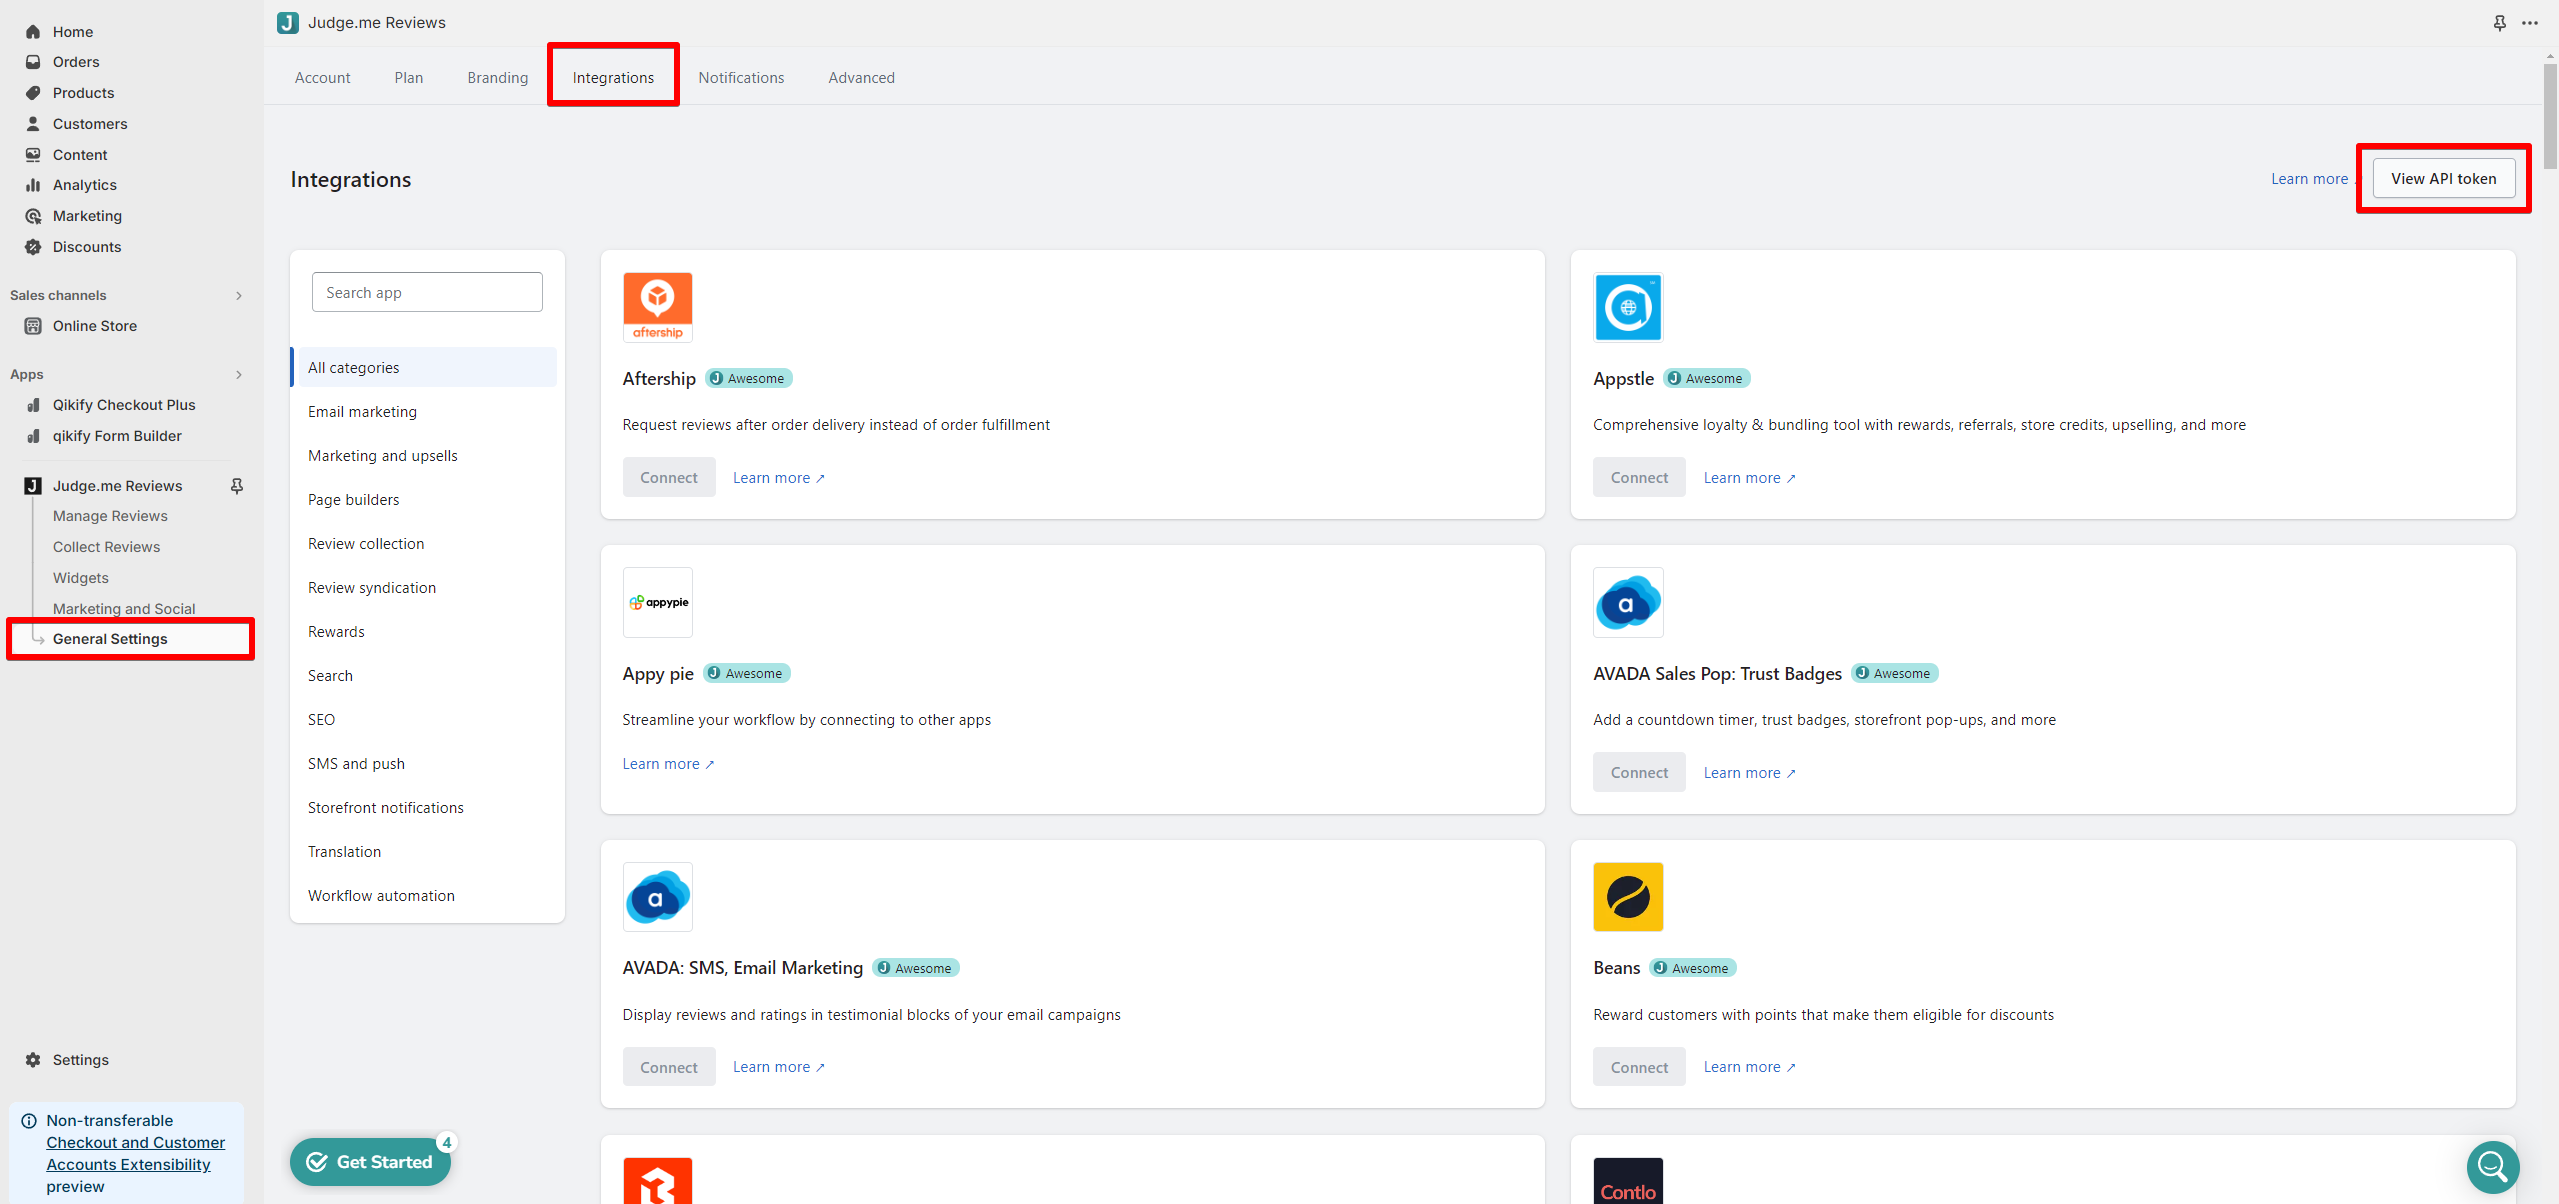Click the Discounts badge icon
The width and height of the screenshot is (2559, 1204).
point(33,247)
